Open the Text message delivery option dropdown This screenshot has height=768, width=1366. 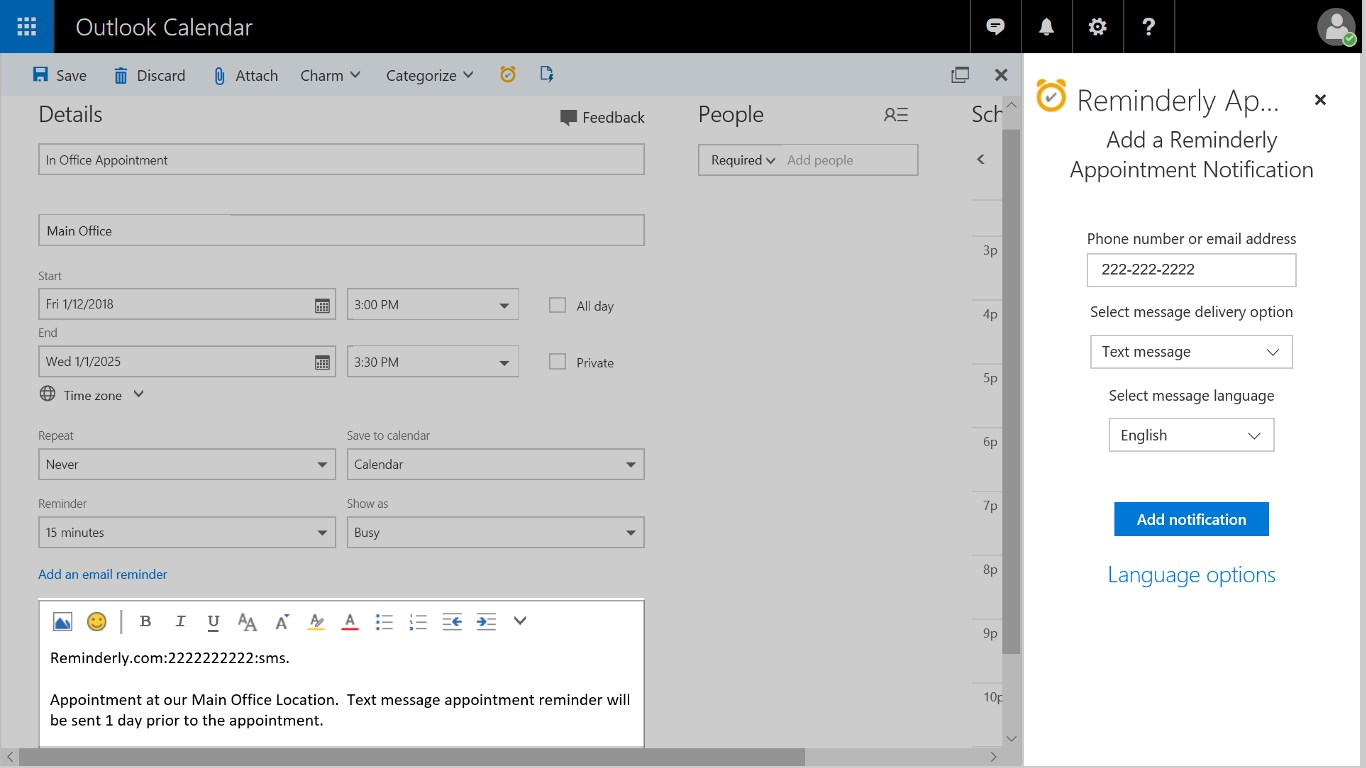[x=1192, y=352]
